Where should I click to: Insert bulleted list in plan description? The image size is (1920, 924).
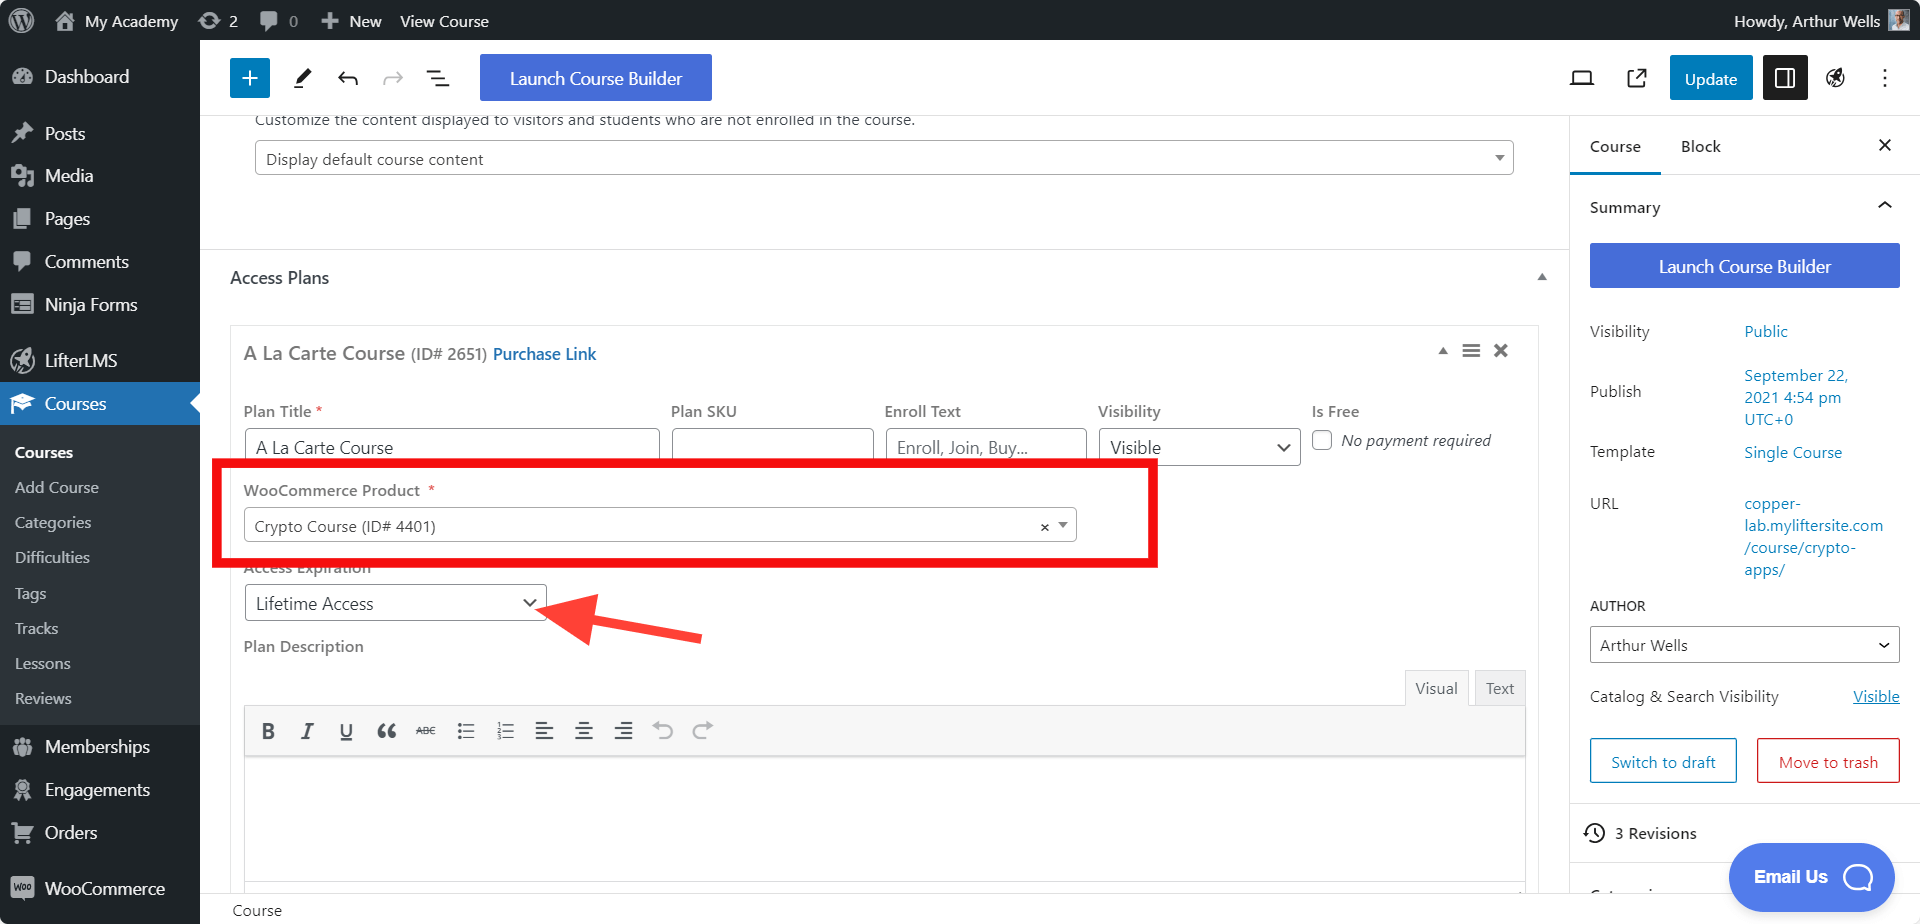point(466,731)
